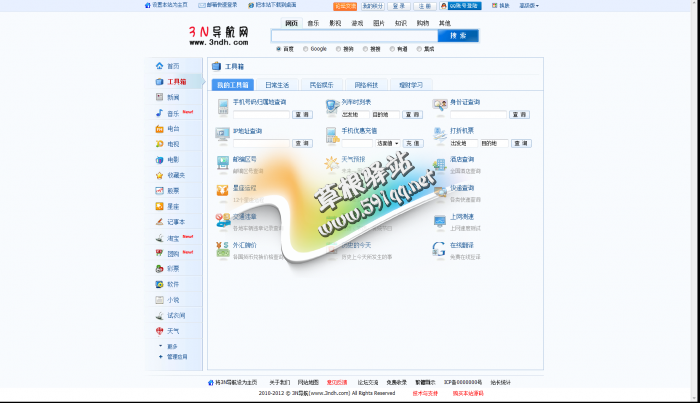The width and height of the screenshot is (700, 403).
Task: Click the 目的地 field under 打折机票
Action: (494, 143)
